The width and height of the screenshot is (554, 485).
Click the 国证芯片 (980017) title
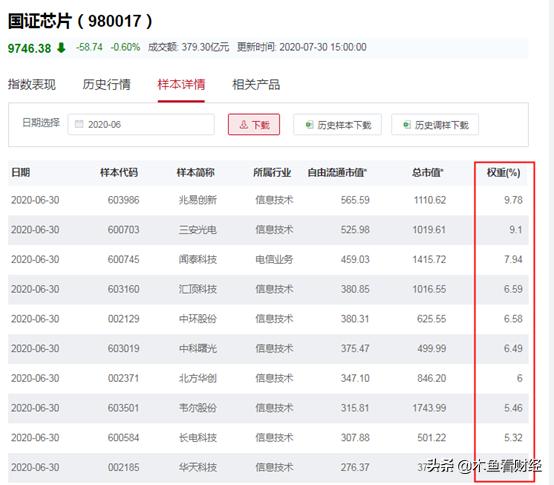point(80,21)
